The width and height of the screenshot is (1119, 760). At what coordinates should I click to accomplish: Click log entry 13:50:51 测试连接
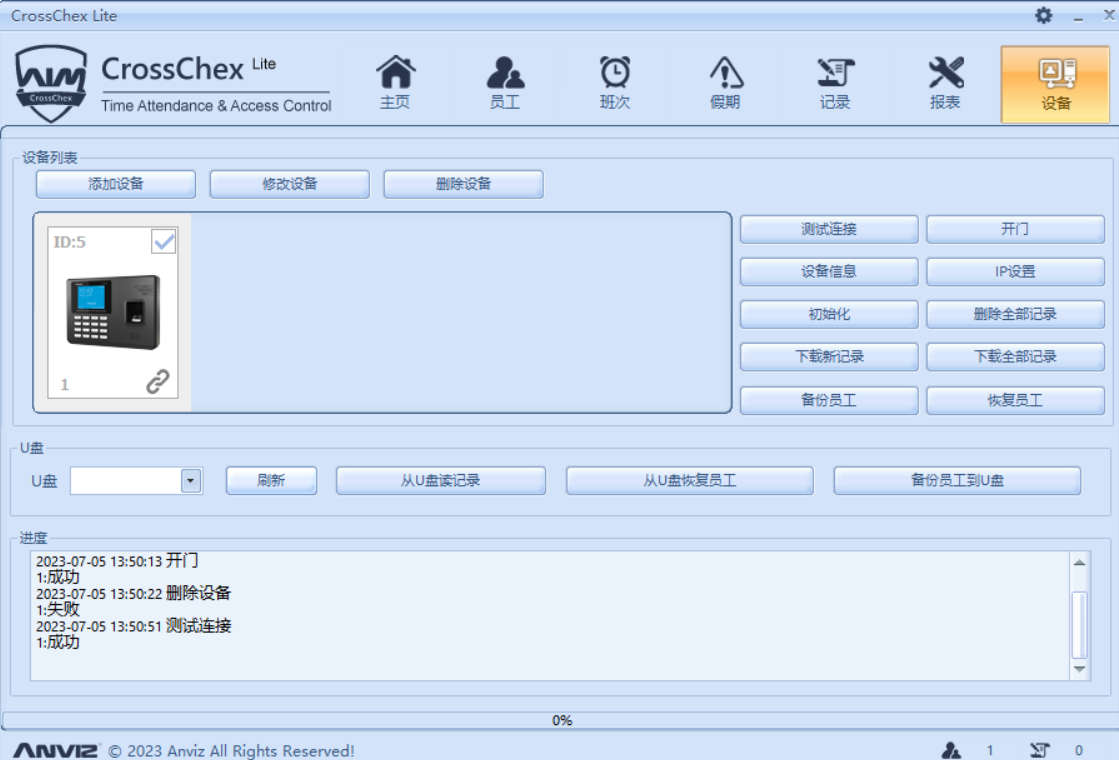[x=133, y=626]
